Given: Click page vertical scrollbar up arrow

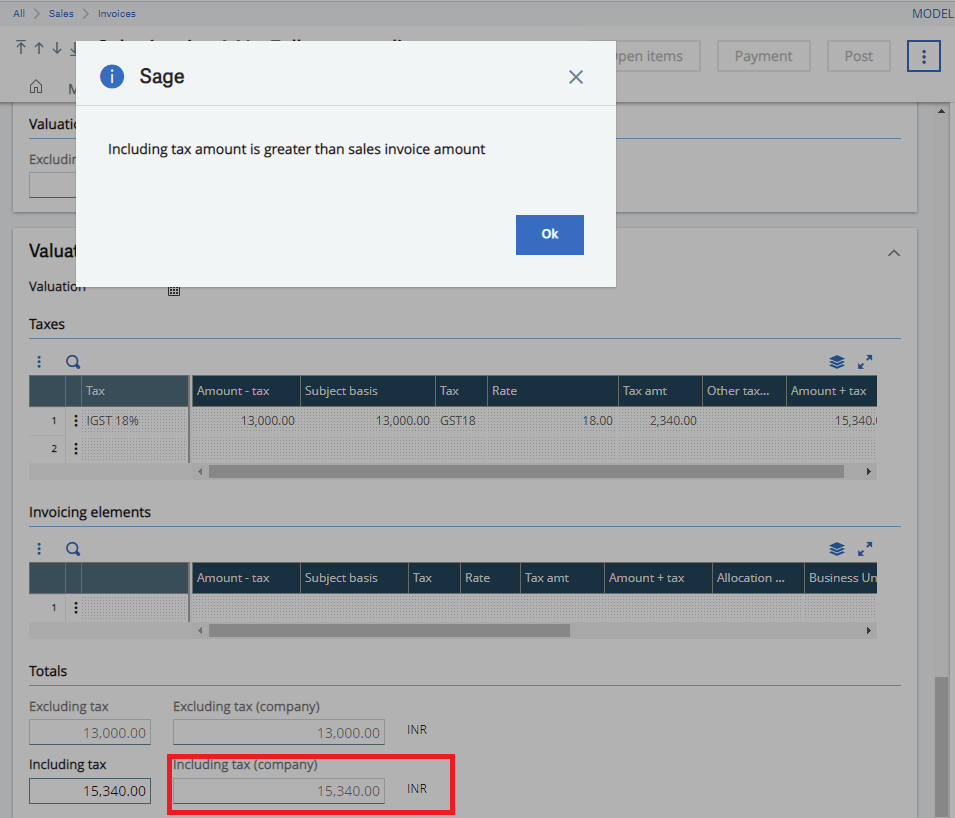Looking at the screenshot, I should click(x=941, y=111).
